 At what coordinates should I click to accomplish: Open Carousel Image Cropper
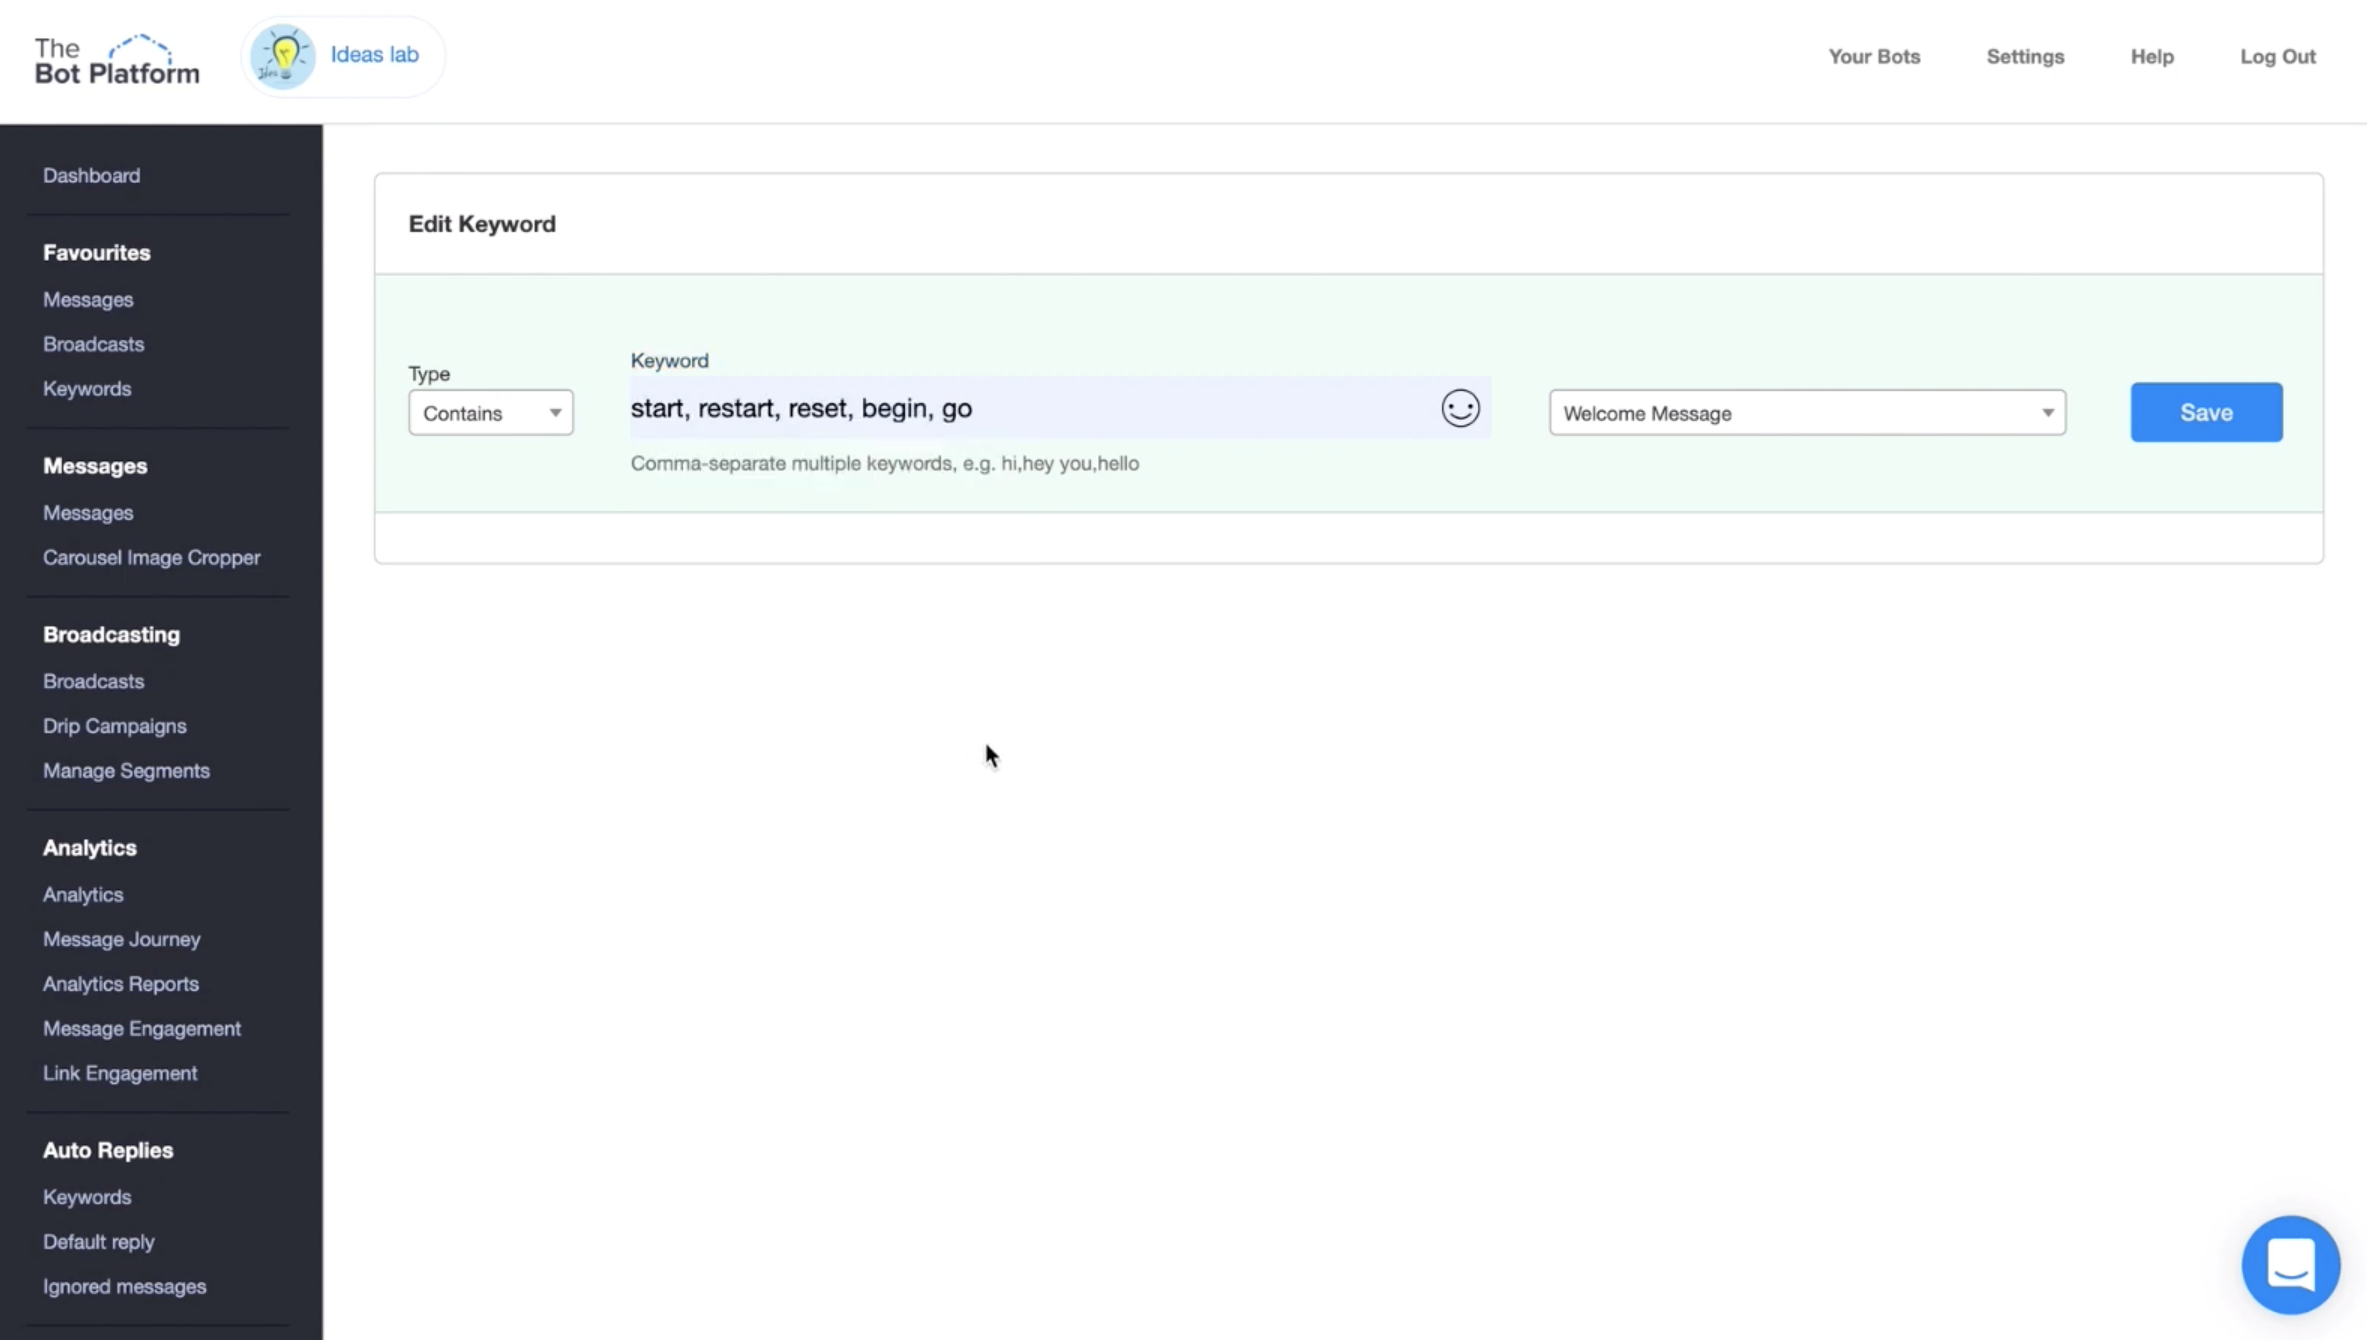point(151,558)
